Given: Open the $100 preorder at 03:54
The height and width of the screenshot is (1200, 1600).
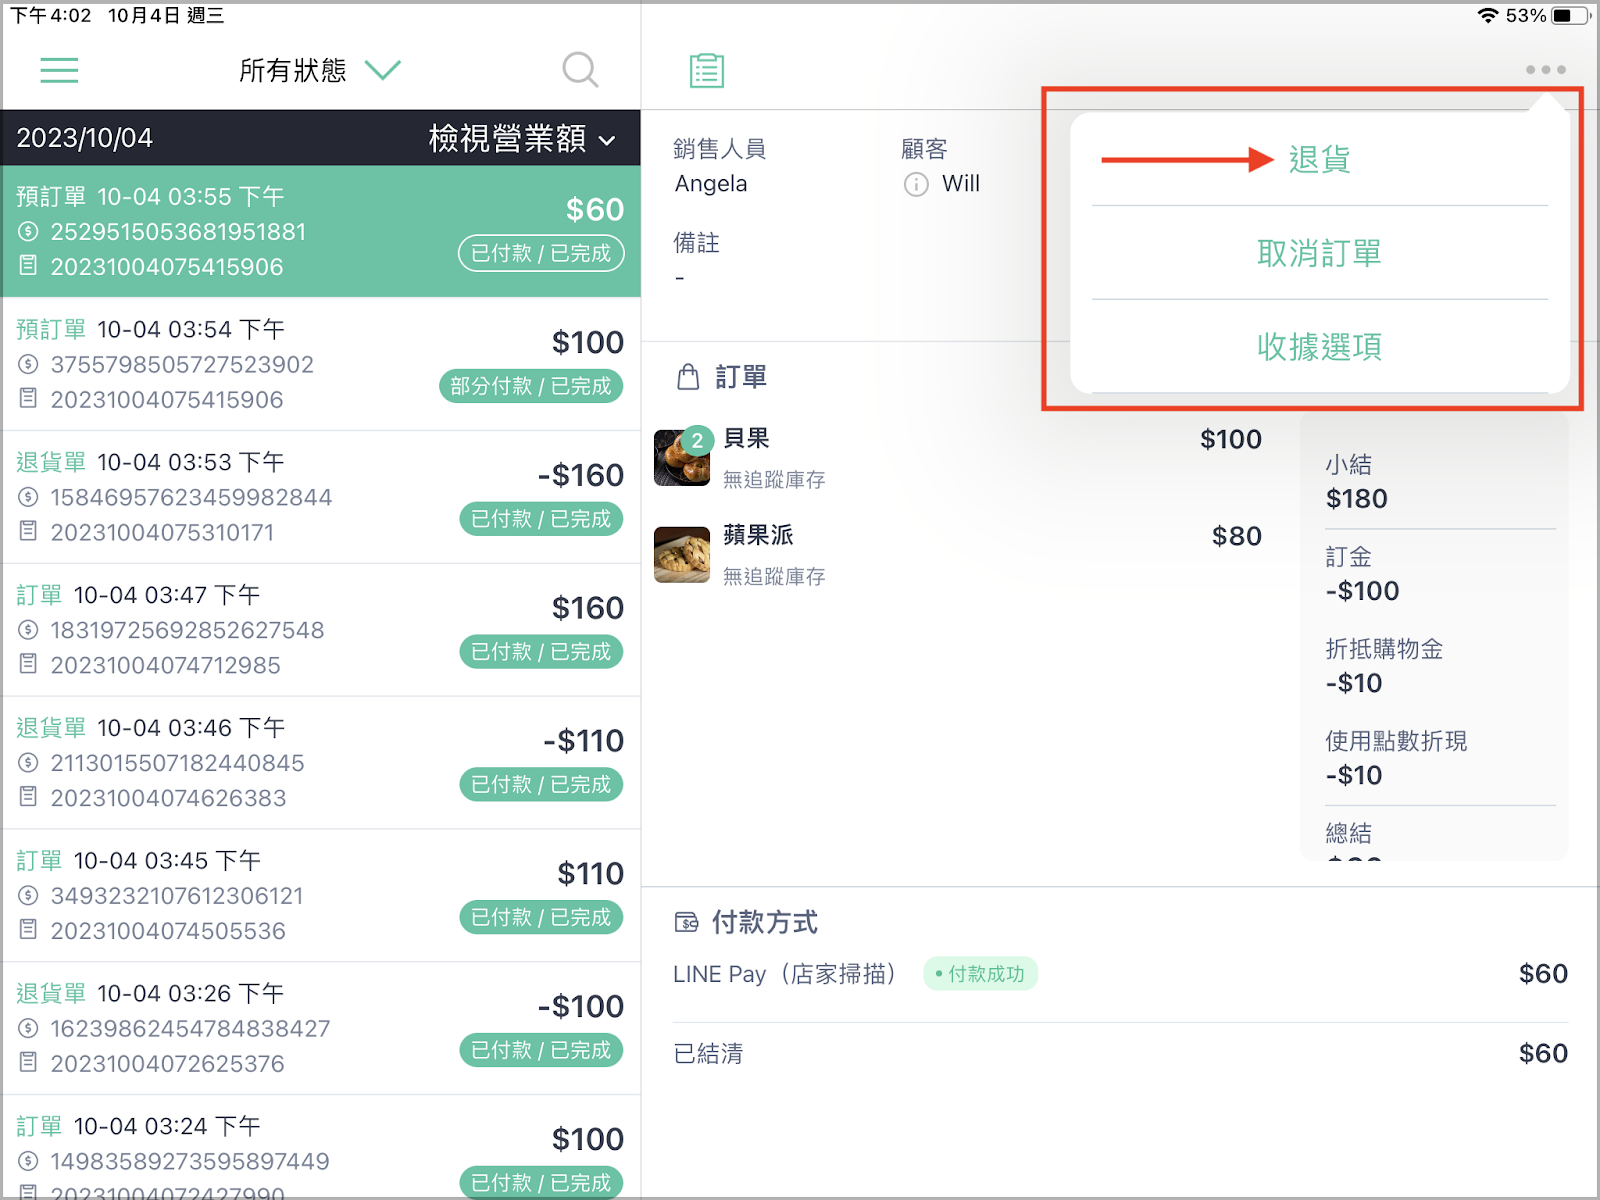Looking at the screenshot, I should [321, 364].
